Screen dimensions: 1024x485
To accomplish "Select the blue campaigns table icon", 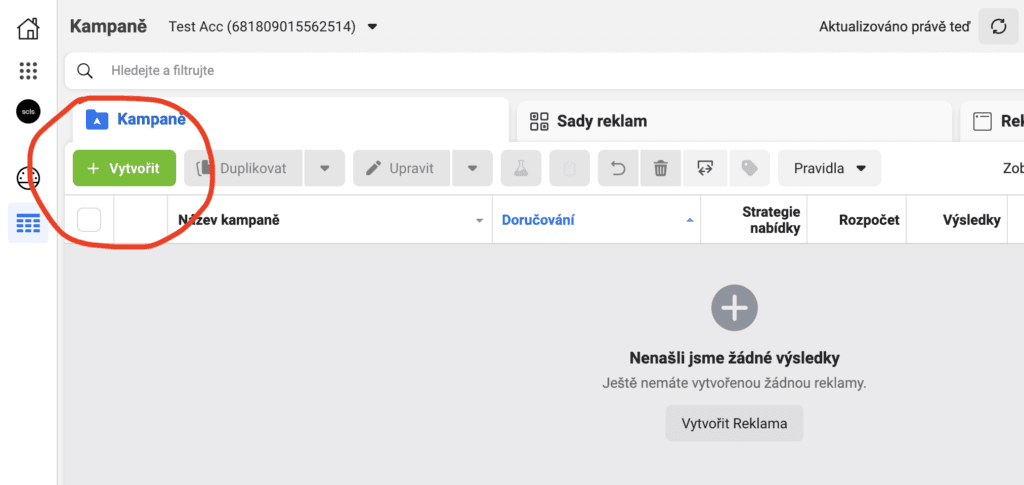I will (x=28, y=223).
